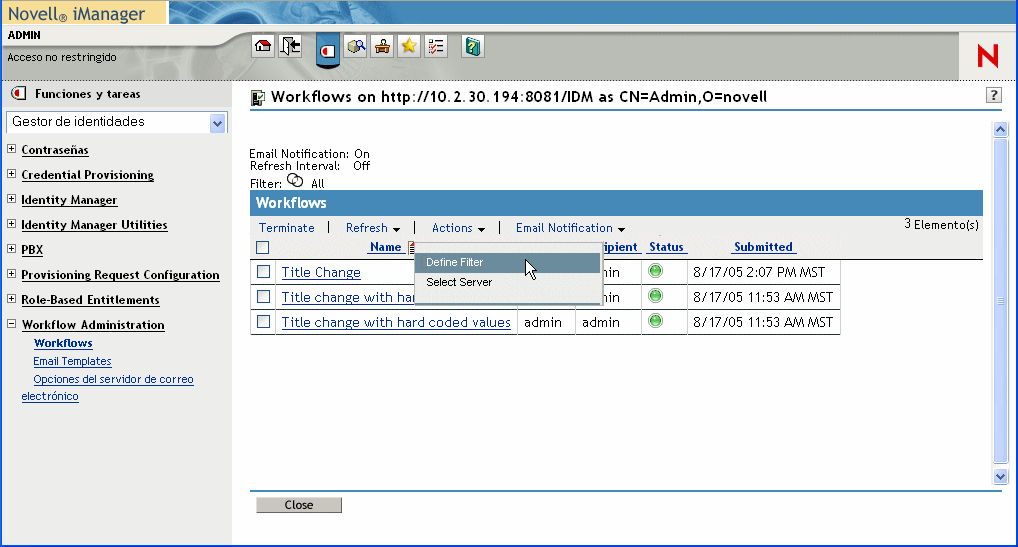The width and height of the screenshot is (1018, 547).
Task: Click the scrollbar up arrow
Action: coord(1000,130)
